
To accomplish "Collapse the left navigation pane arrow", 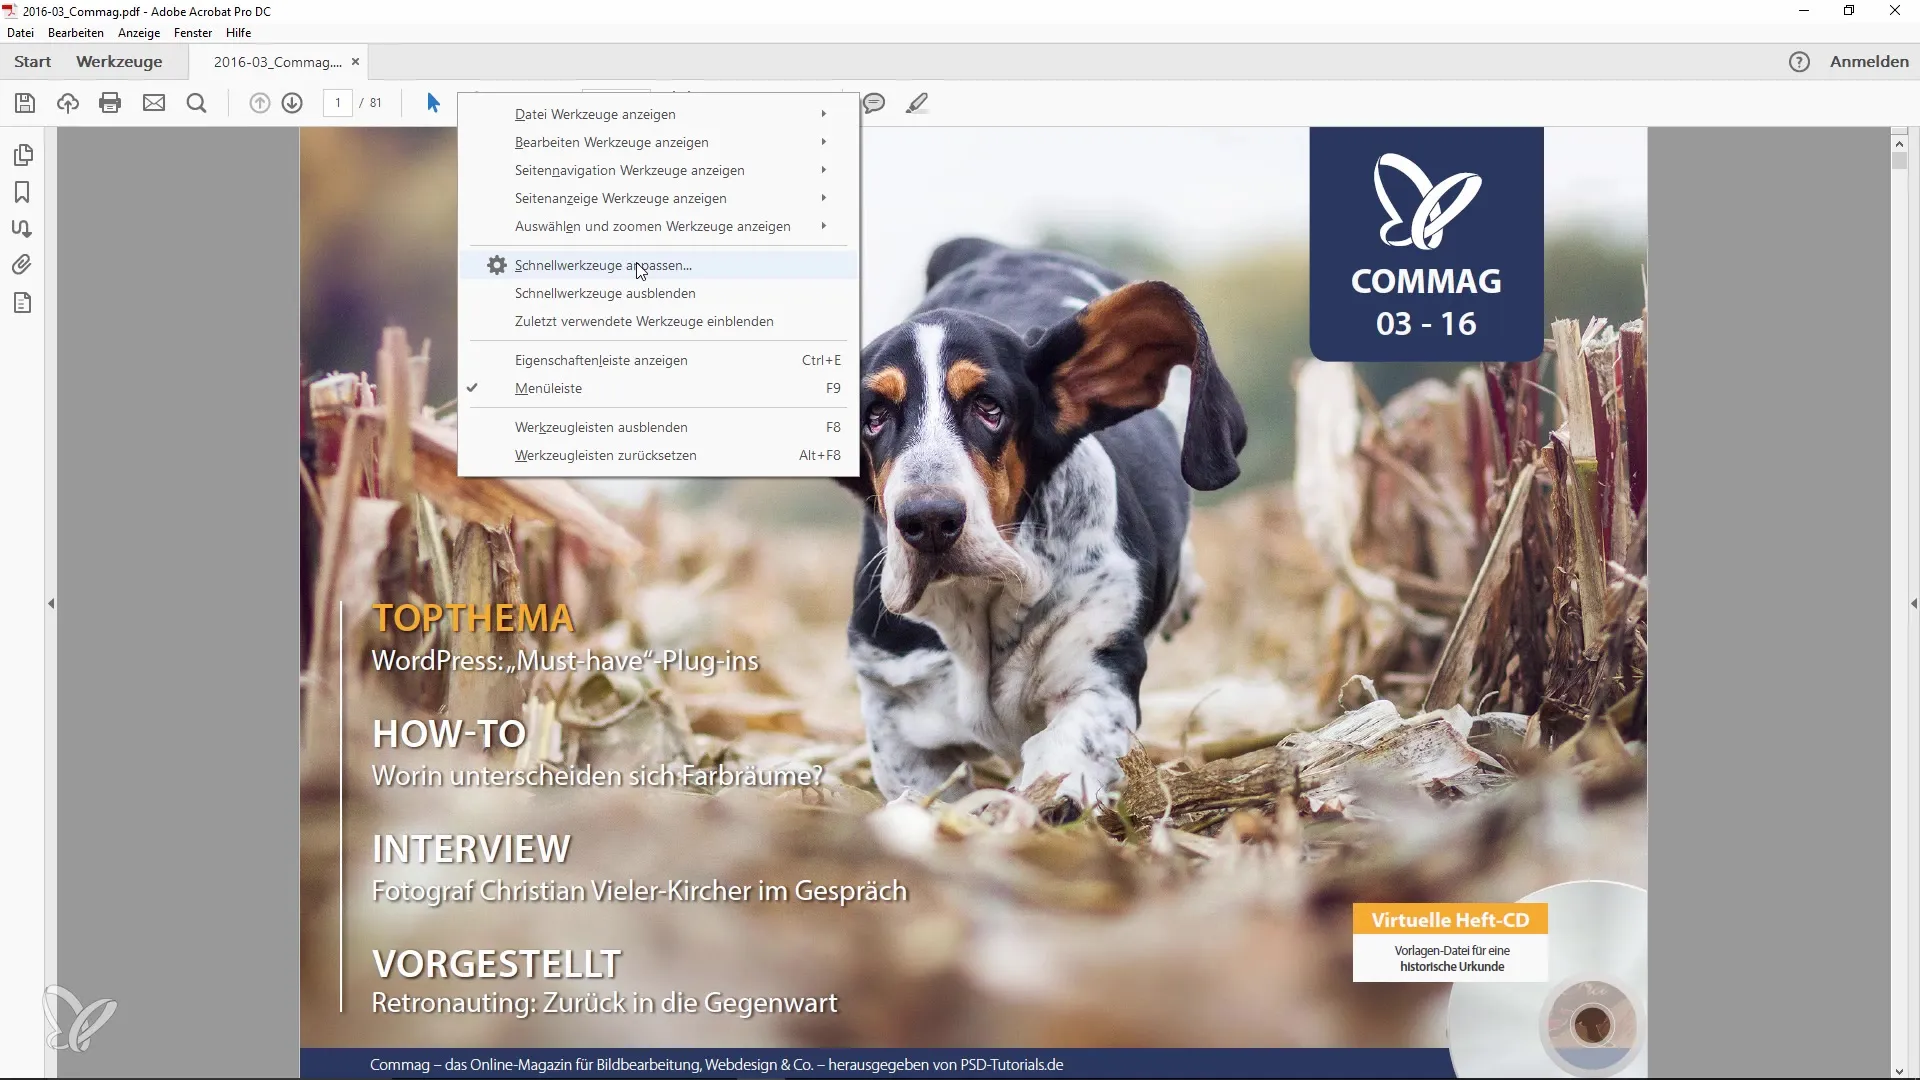I will coord(51,604).
